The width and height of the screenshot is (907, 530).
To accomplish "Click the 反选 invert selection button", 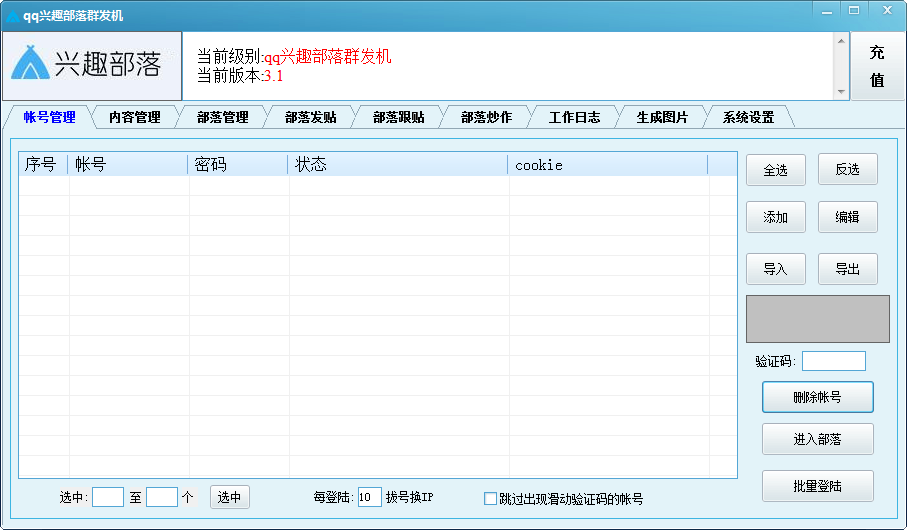I will [x=847, y=170].
